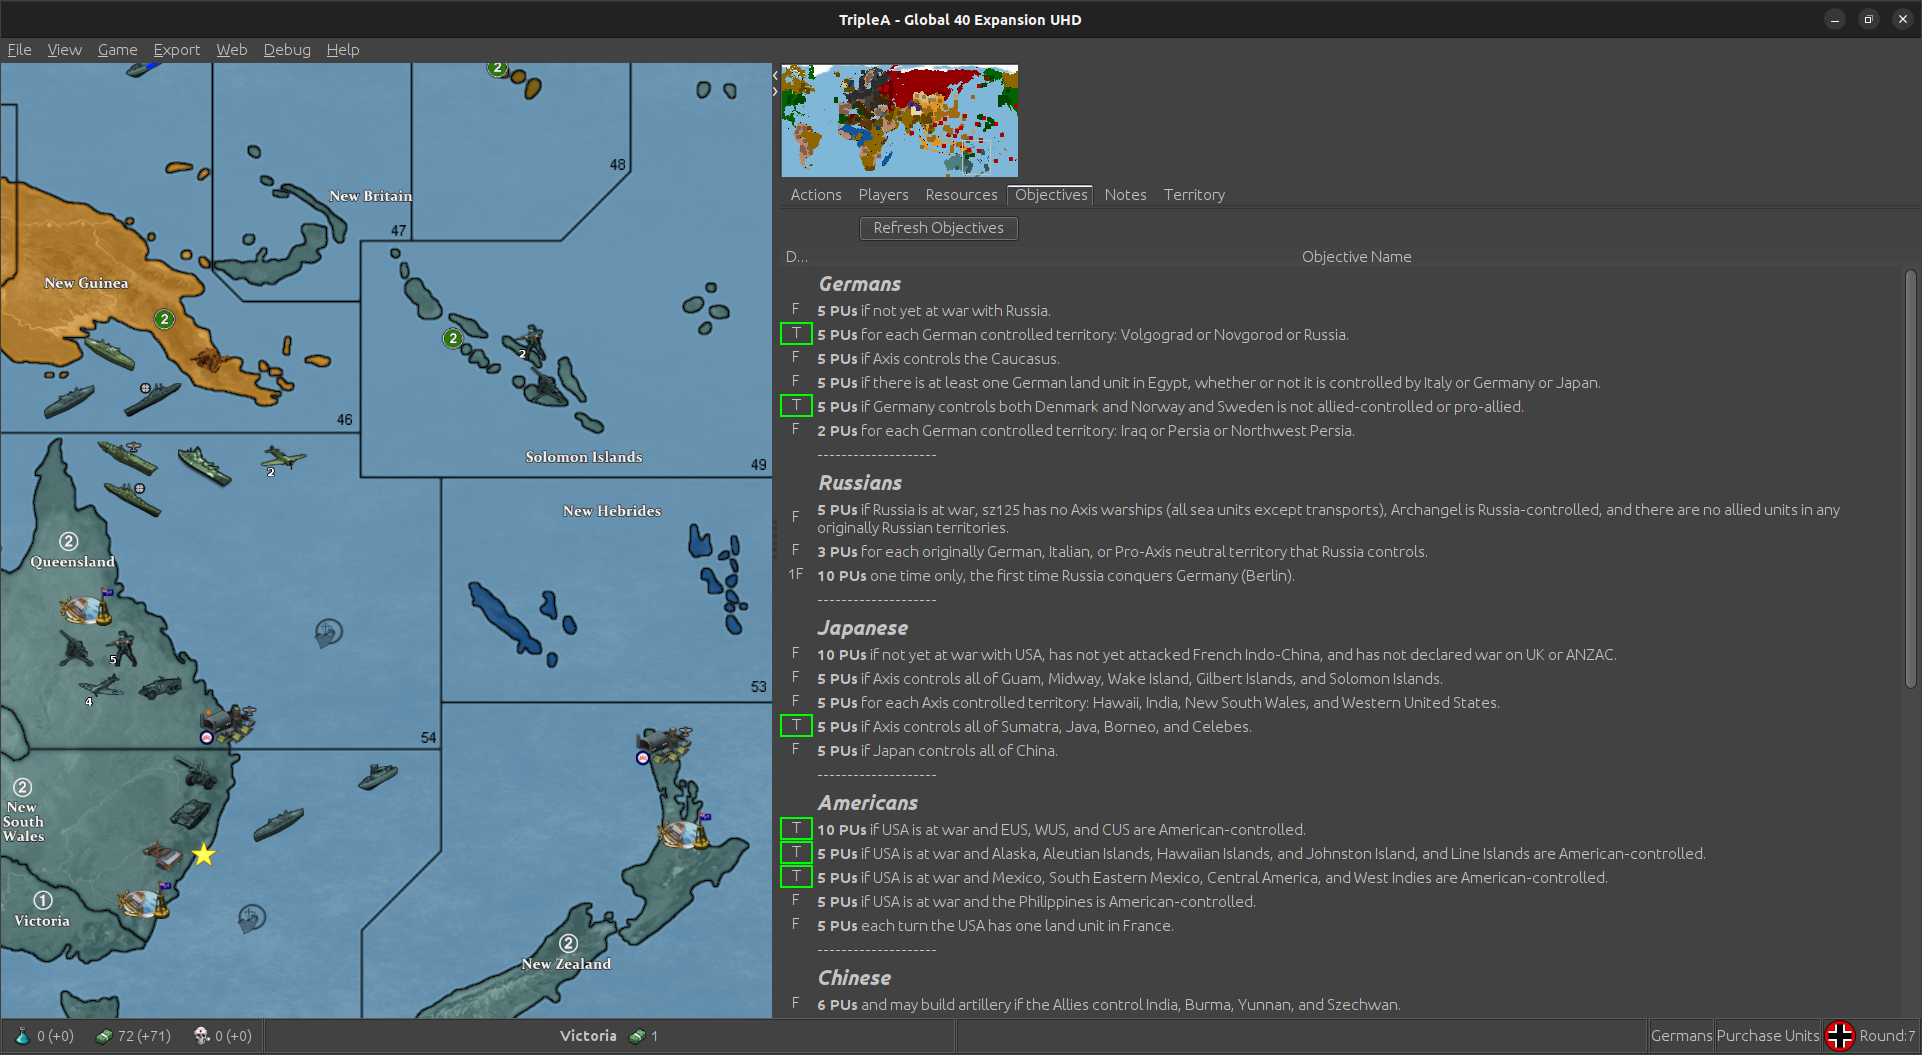Screen dimensions: 1922x1055
Task: Click Germans Volgograd Novgorod Russia objective T indicator
Action: (796, 334)
